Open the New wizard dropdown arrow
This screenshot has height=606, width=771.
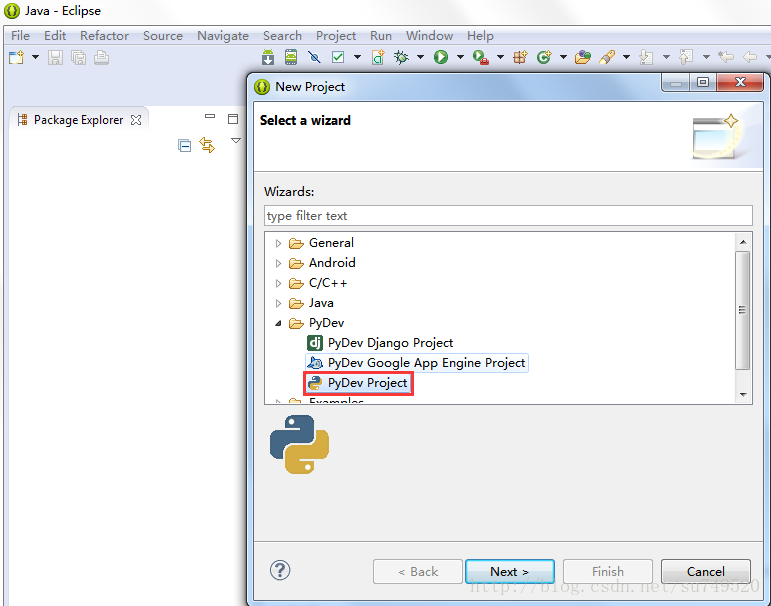pyautogui.click(x=35, y=58)
